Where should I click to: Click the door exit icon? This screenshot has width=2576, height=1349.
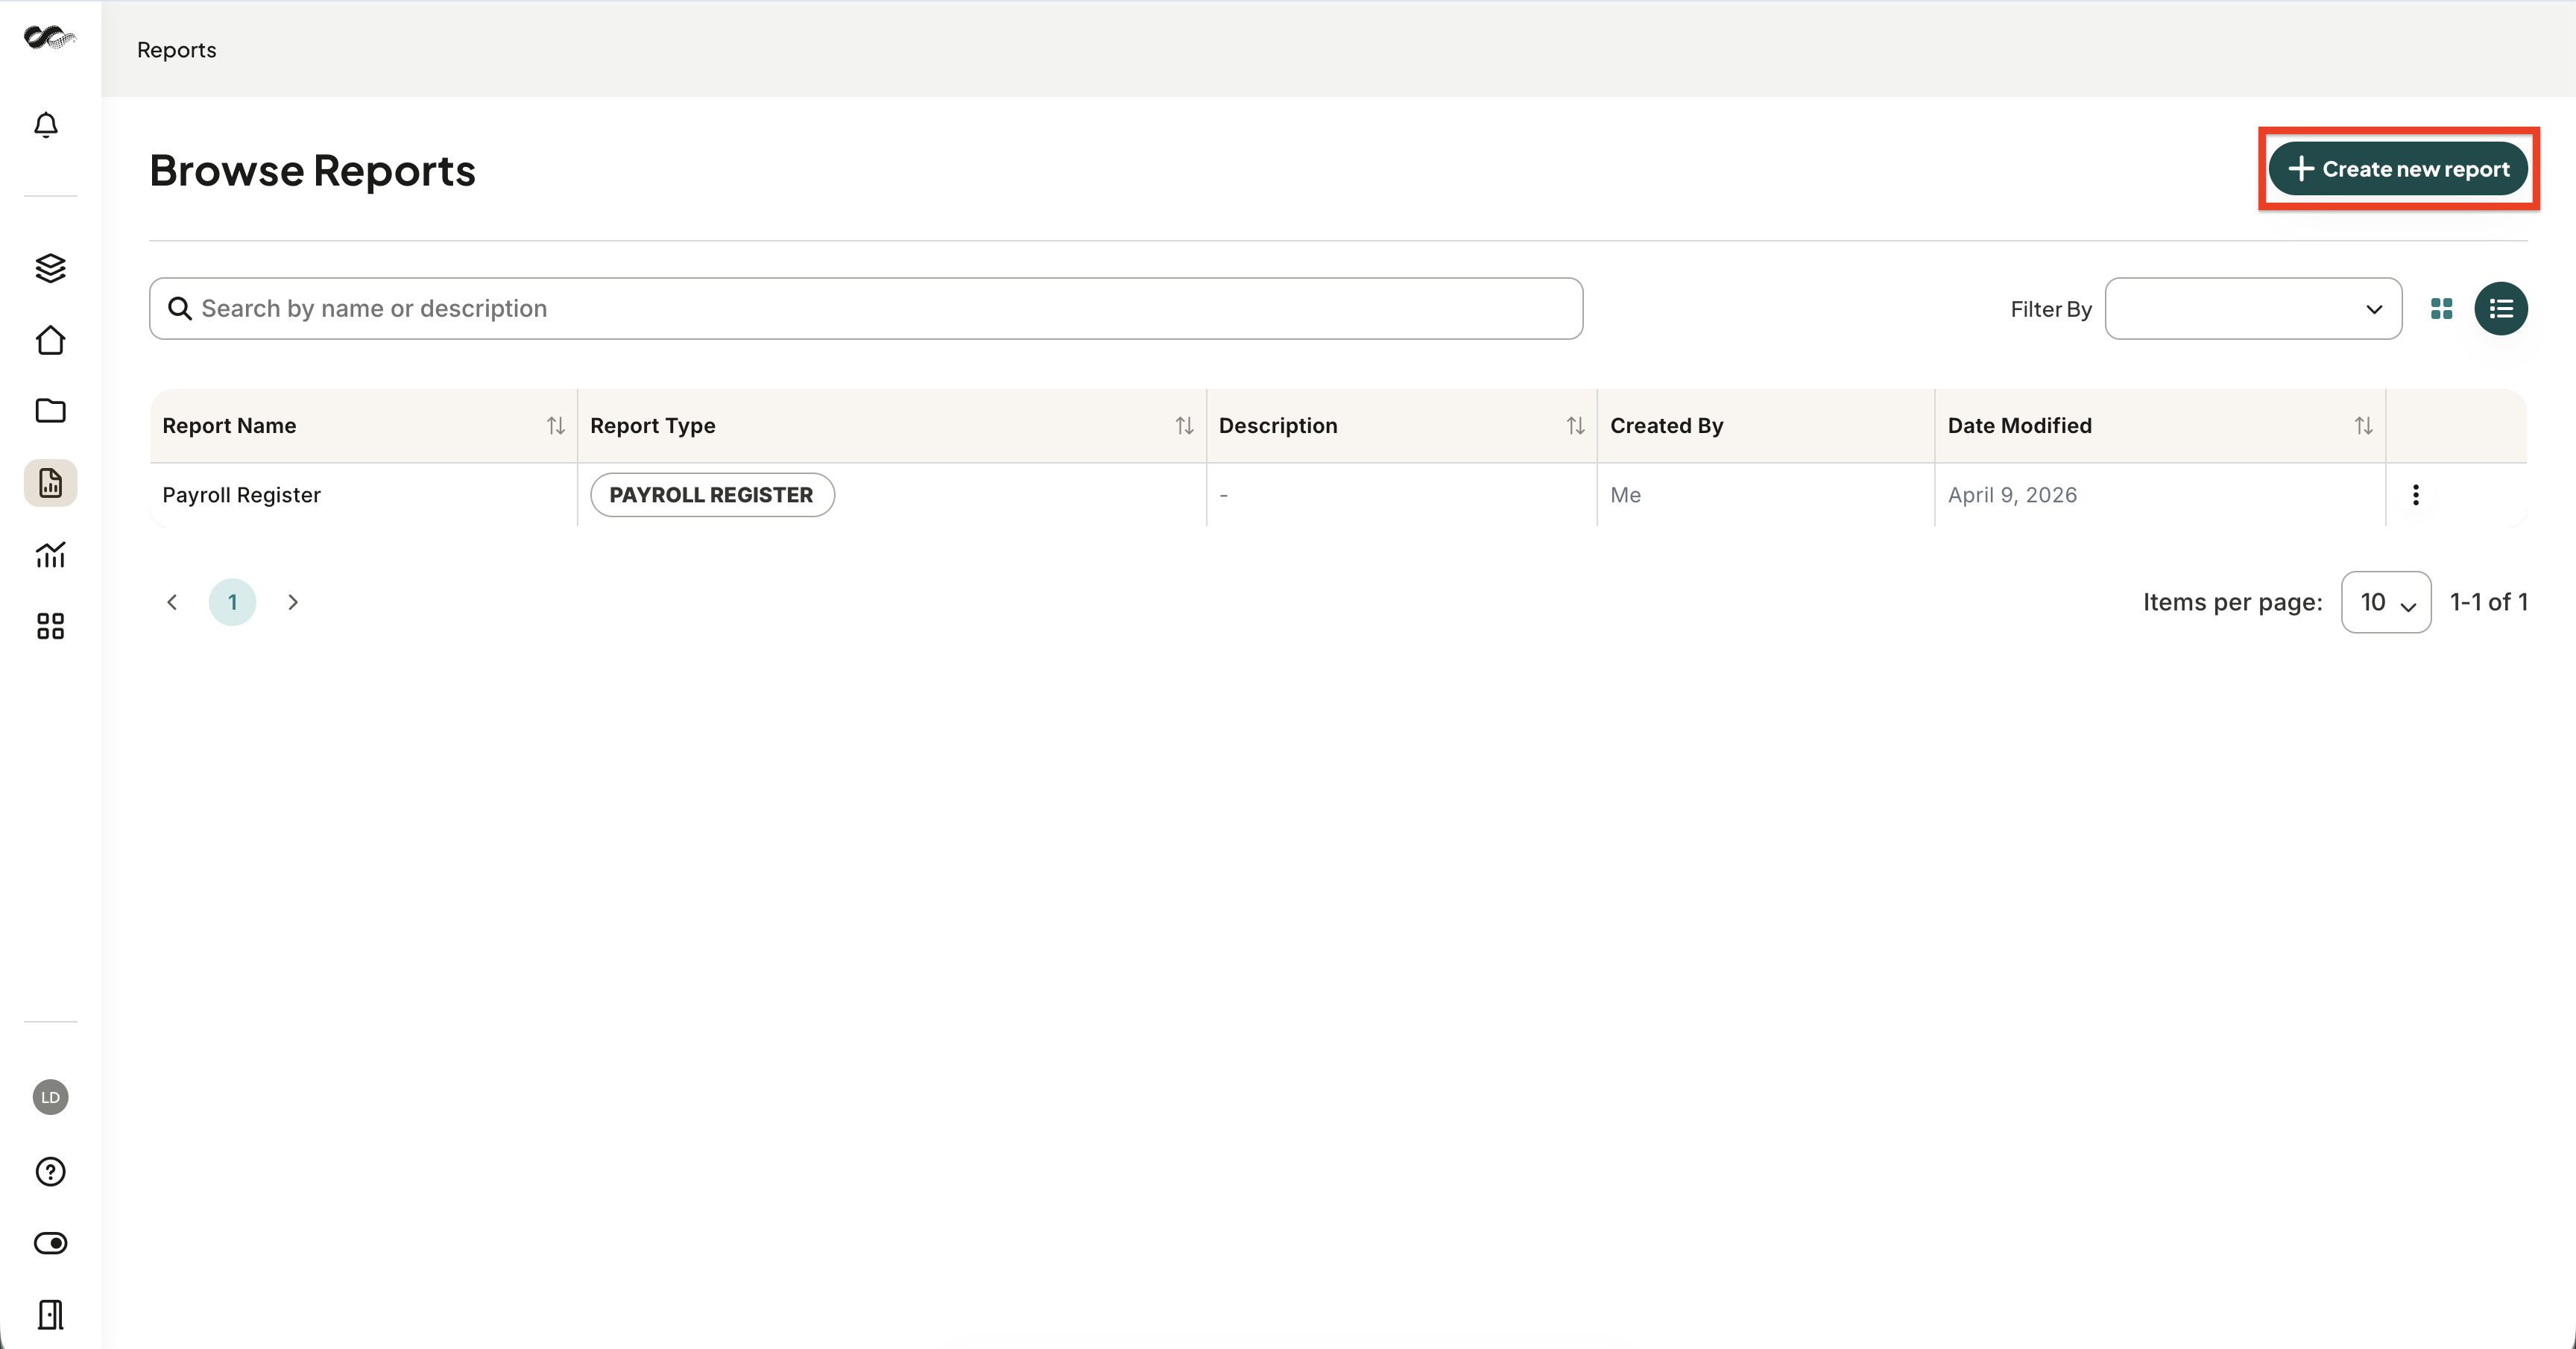coord(50,1314)
